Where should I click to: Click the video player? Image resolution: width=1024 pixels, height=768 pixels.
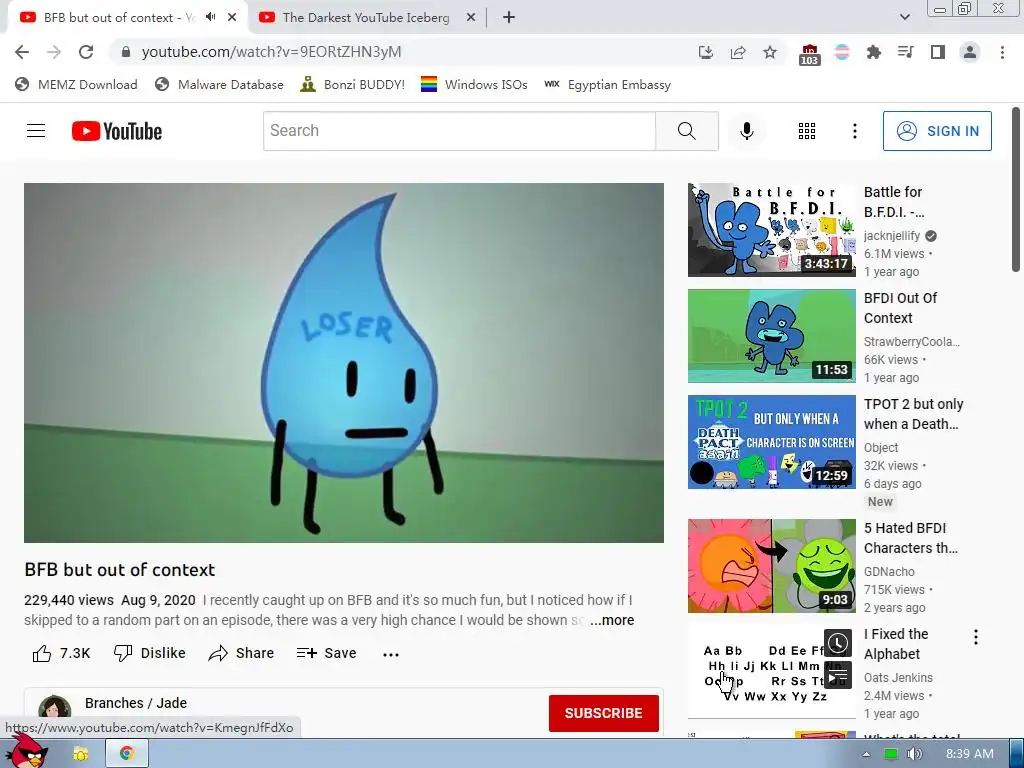click(344, 362)
